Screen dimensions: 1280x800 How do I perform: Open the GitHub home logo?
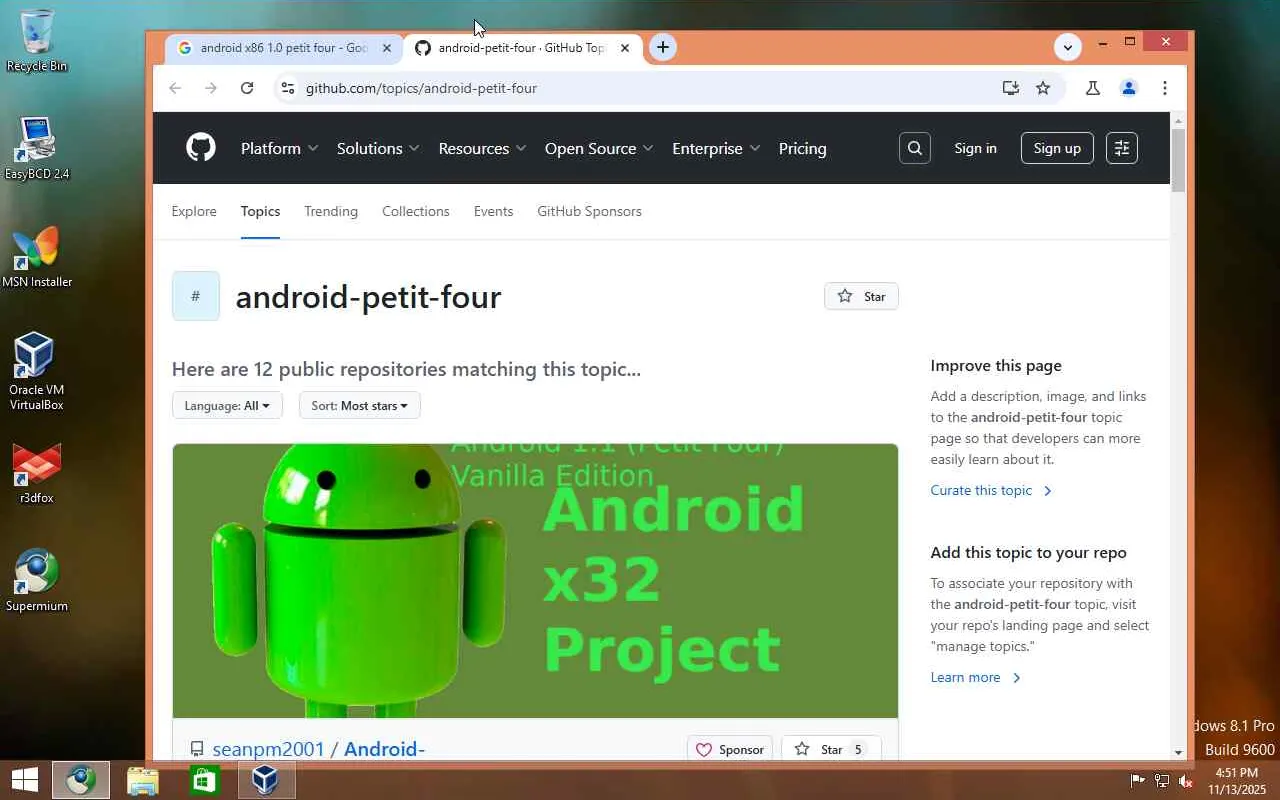(201, 148)
